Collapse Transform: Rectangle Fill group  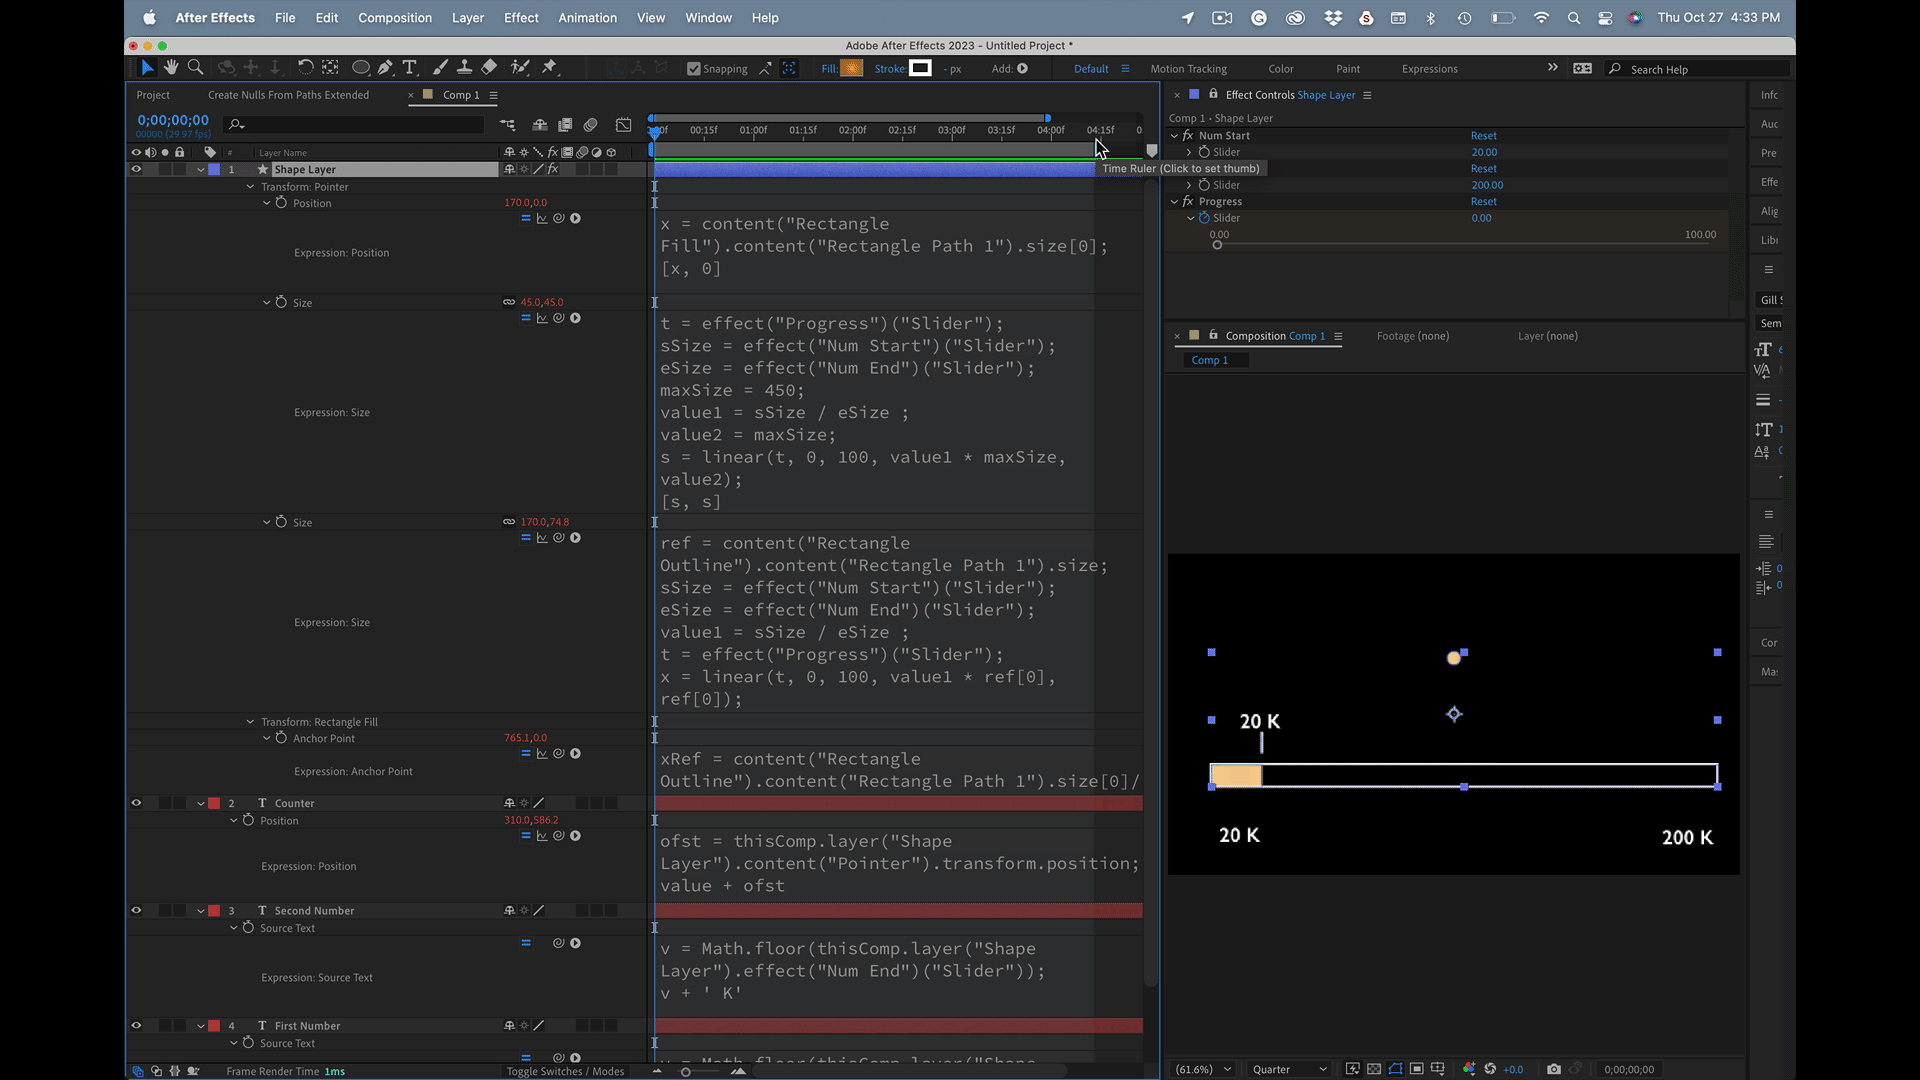[x=250, y=722]
